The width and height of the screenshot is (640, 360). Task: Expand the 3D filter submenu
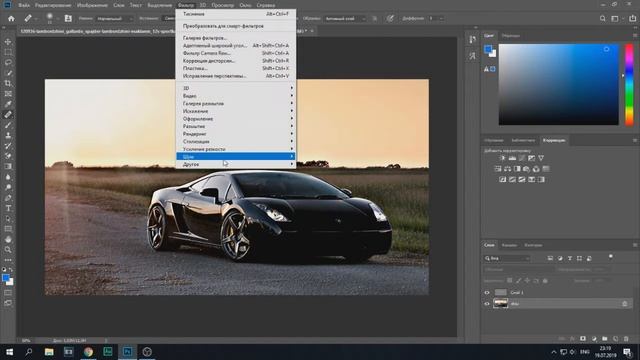tap(236, 88)
